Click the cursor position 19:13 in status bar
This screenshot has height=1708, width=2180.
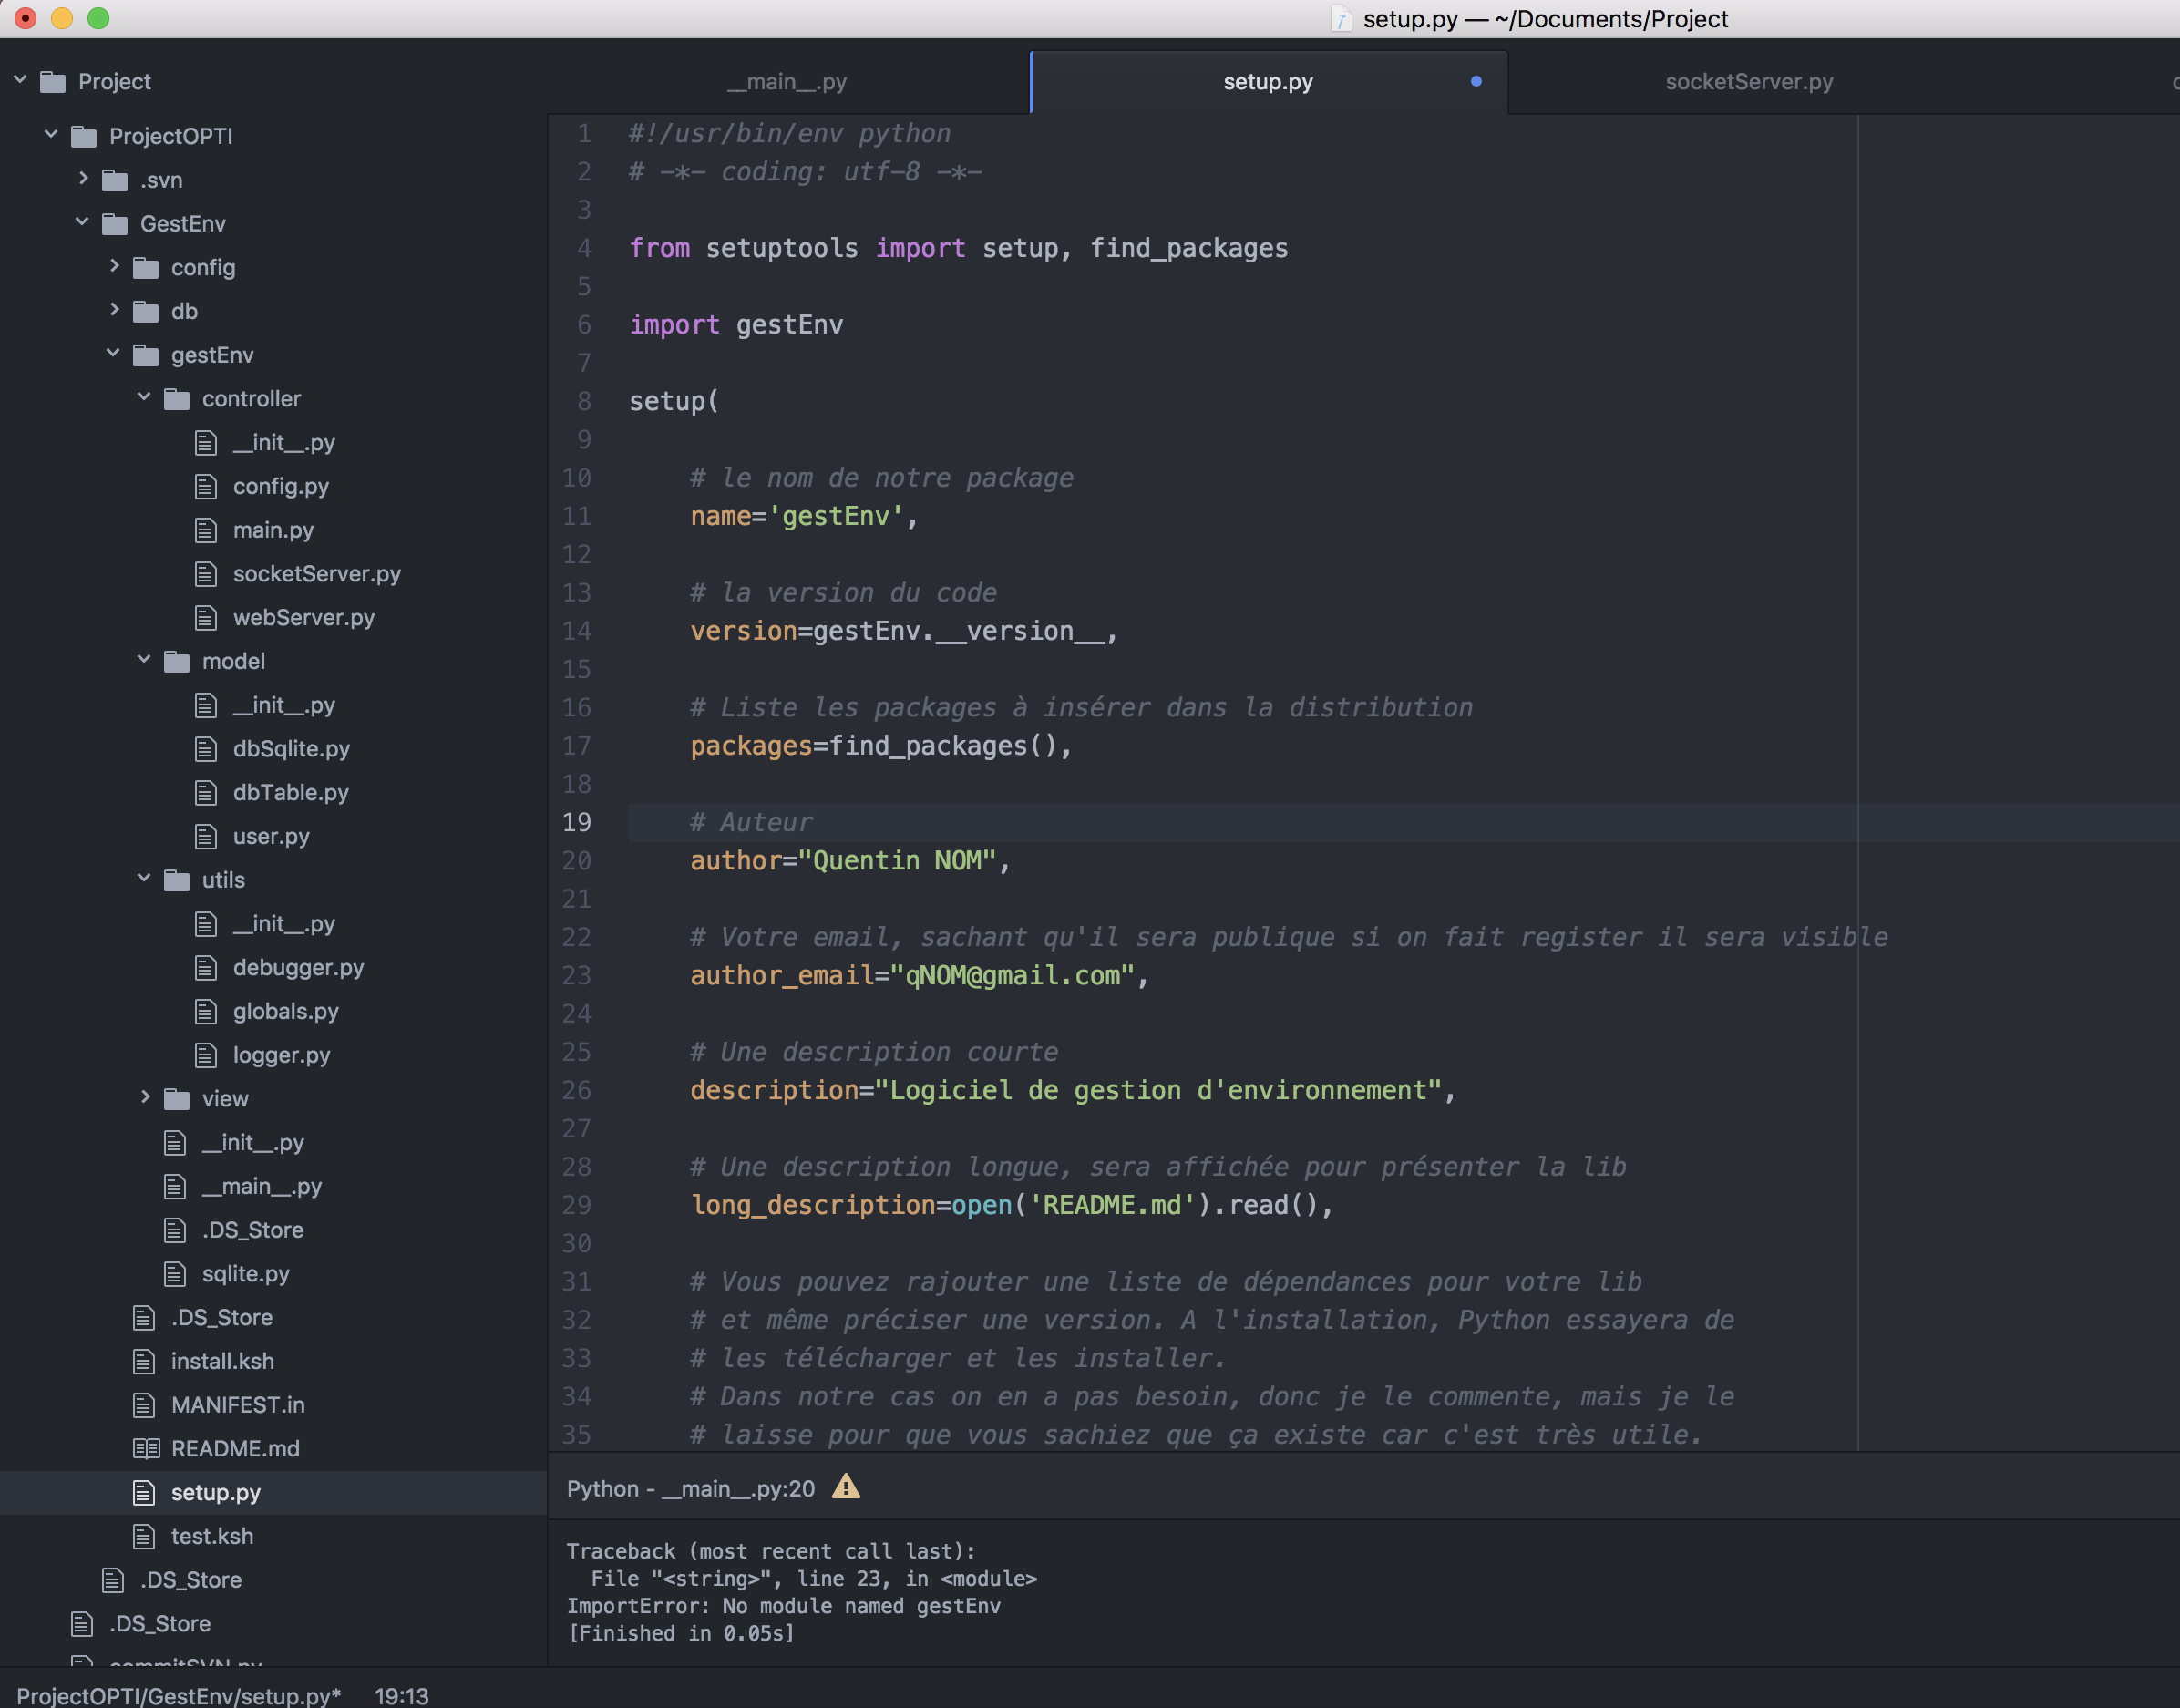click(401, 1695)
